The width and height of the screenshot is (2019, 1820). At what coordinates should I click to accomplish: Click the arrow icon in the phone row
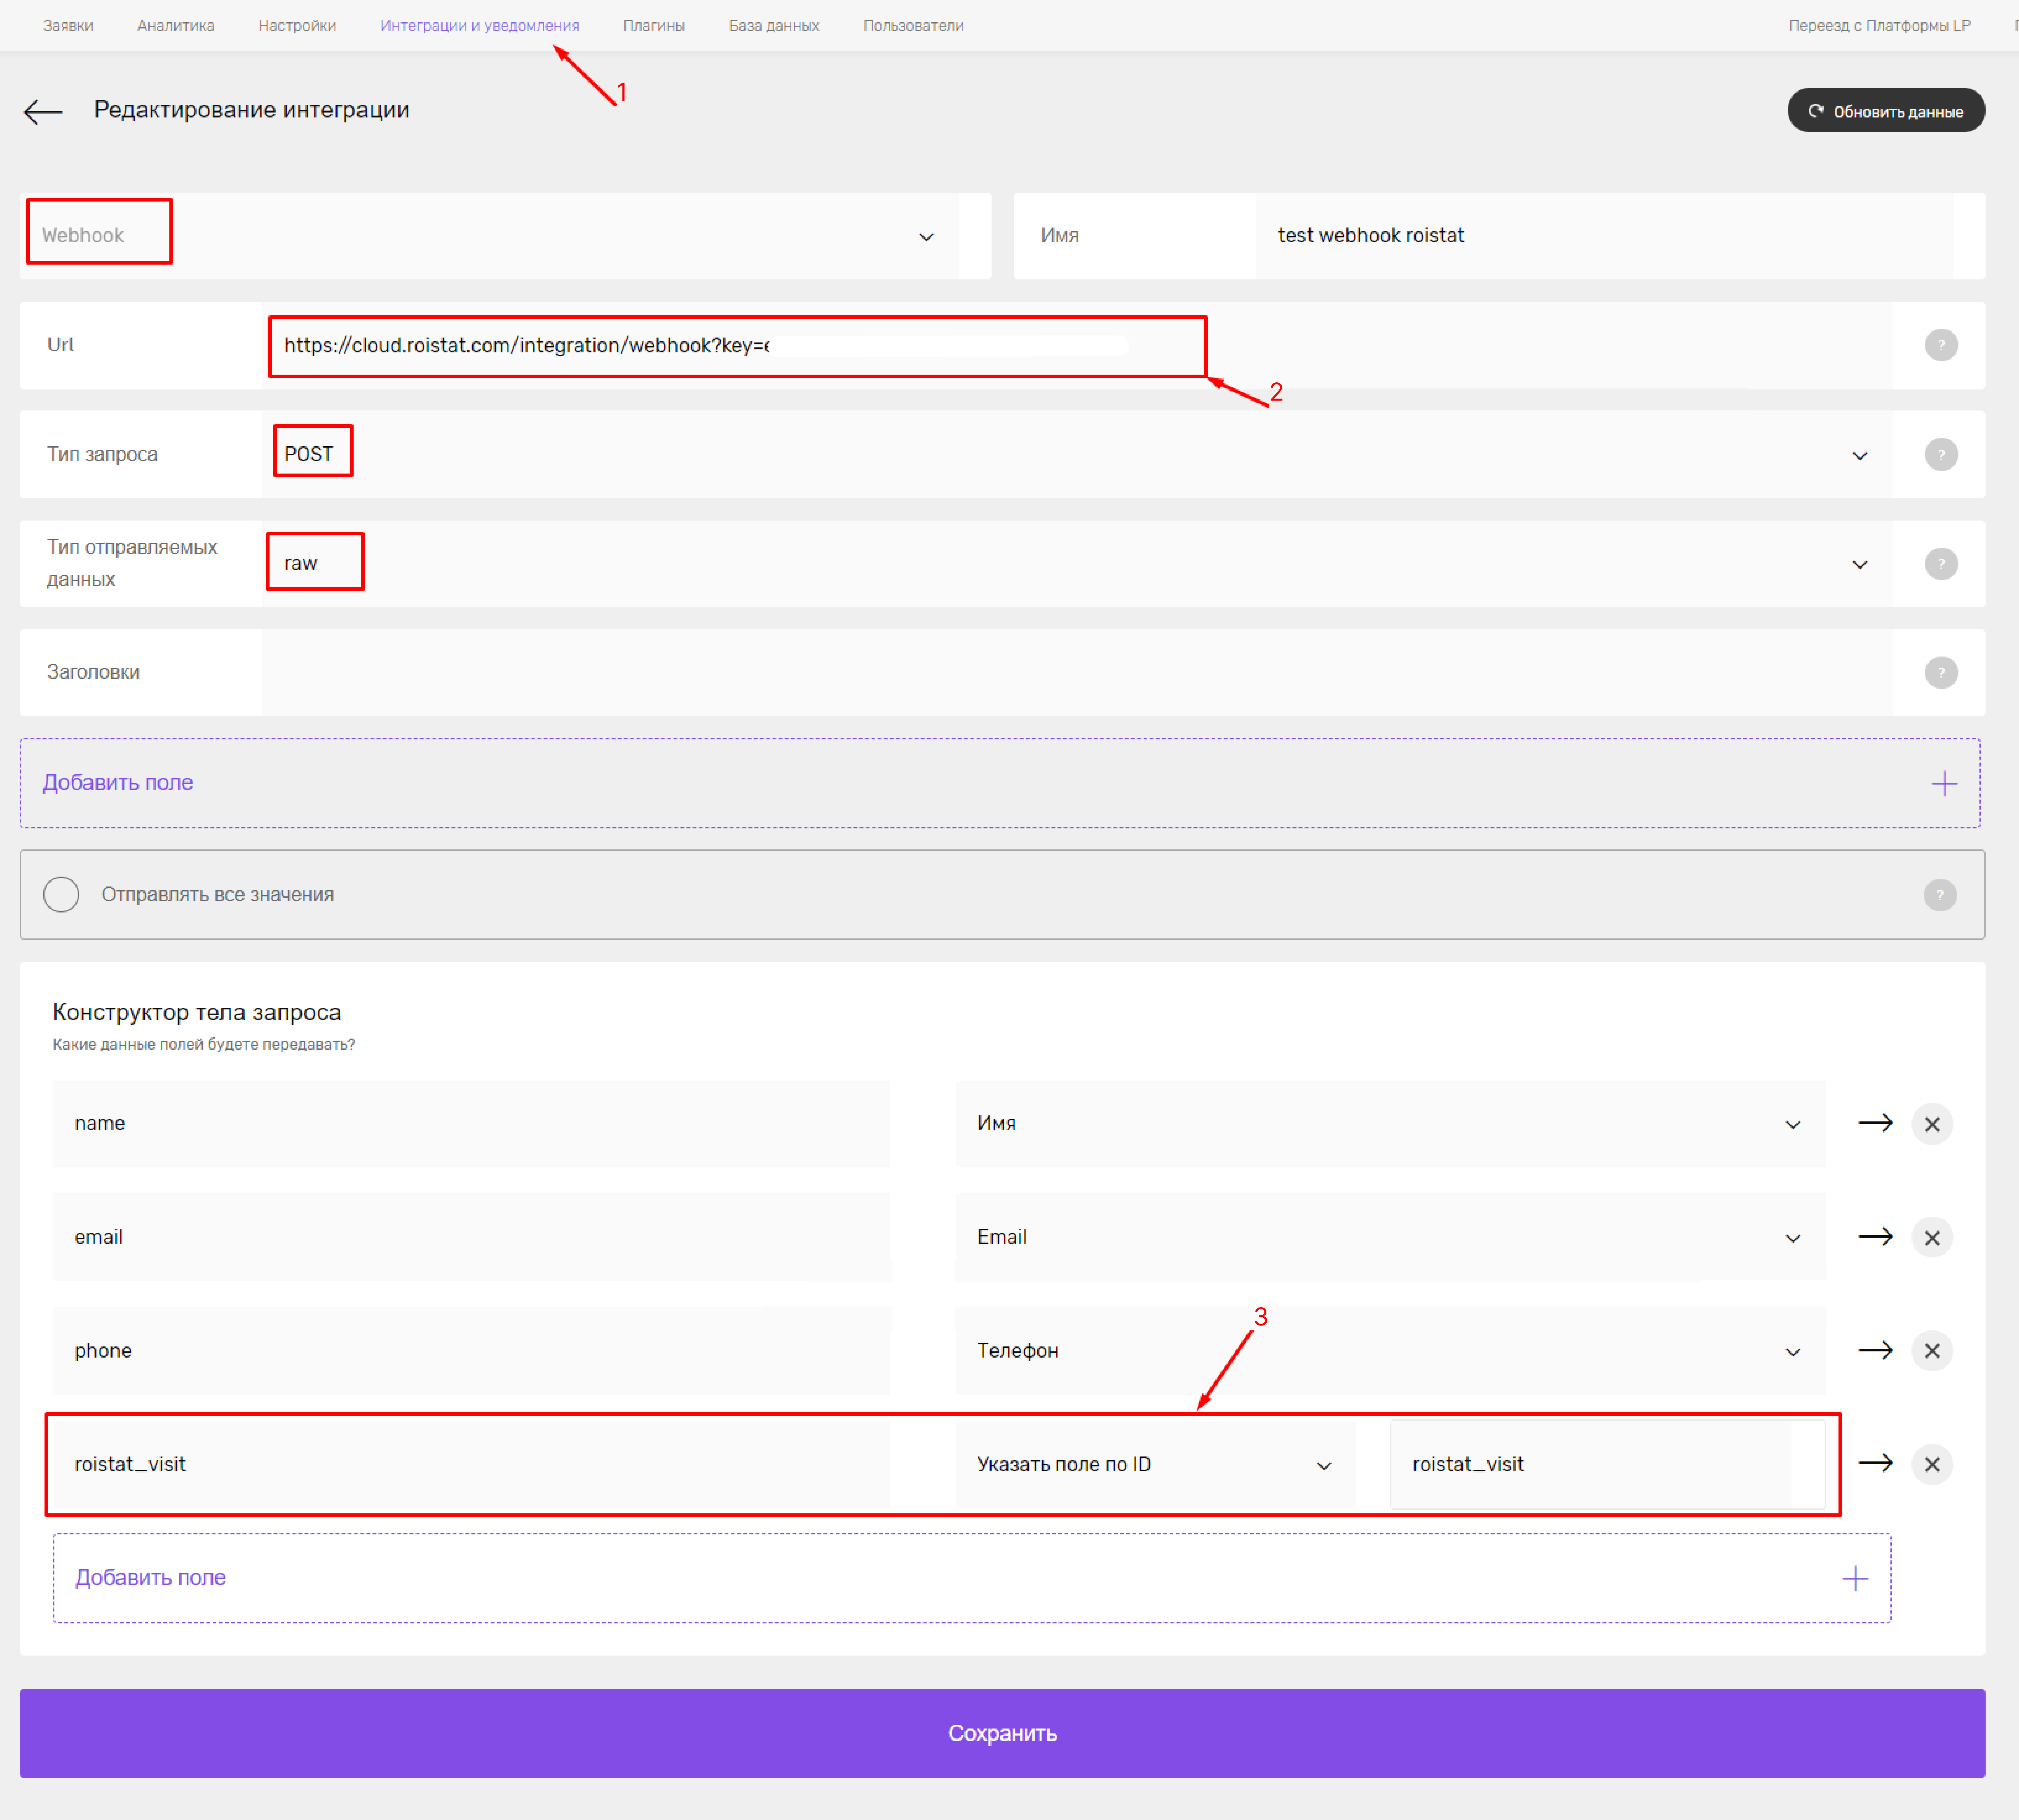click(1875, 1350)
